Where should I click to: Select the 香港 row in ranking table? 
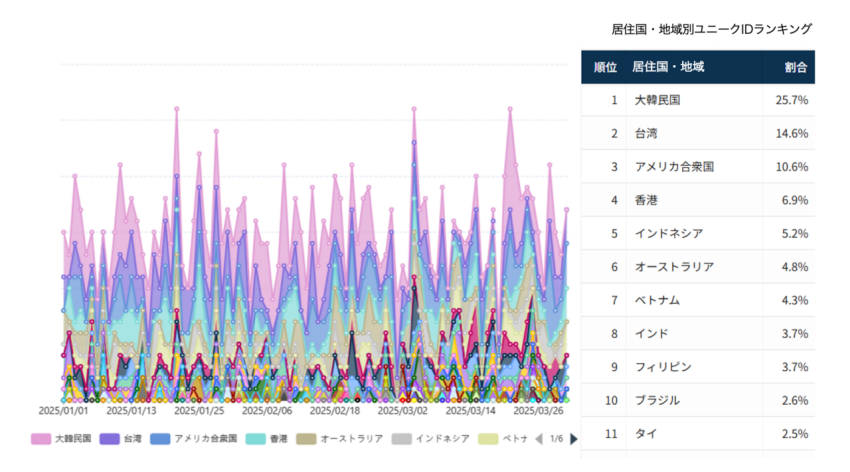click(698, 201)
